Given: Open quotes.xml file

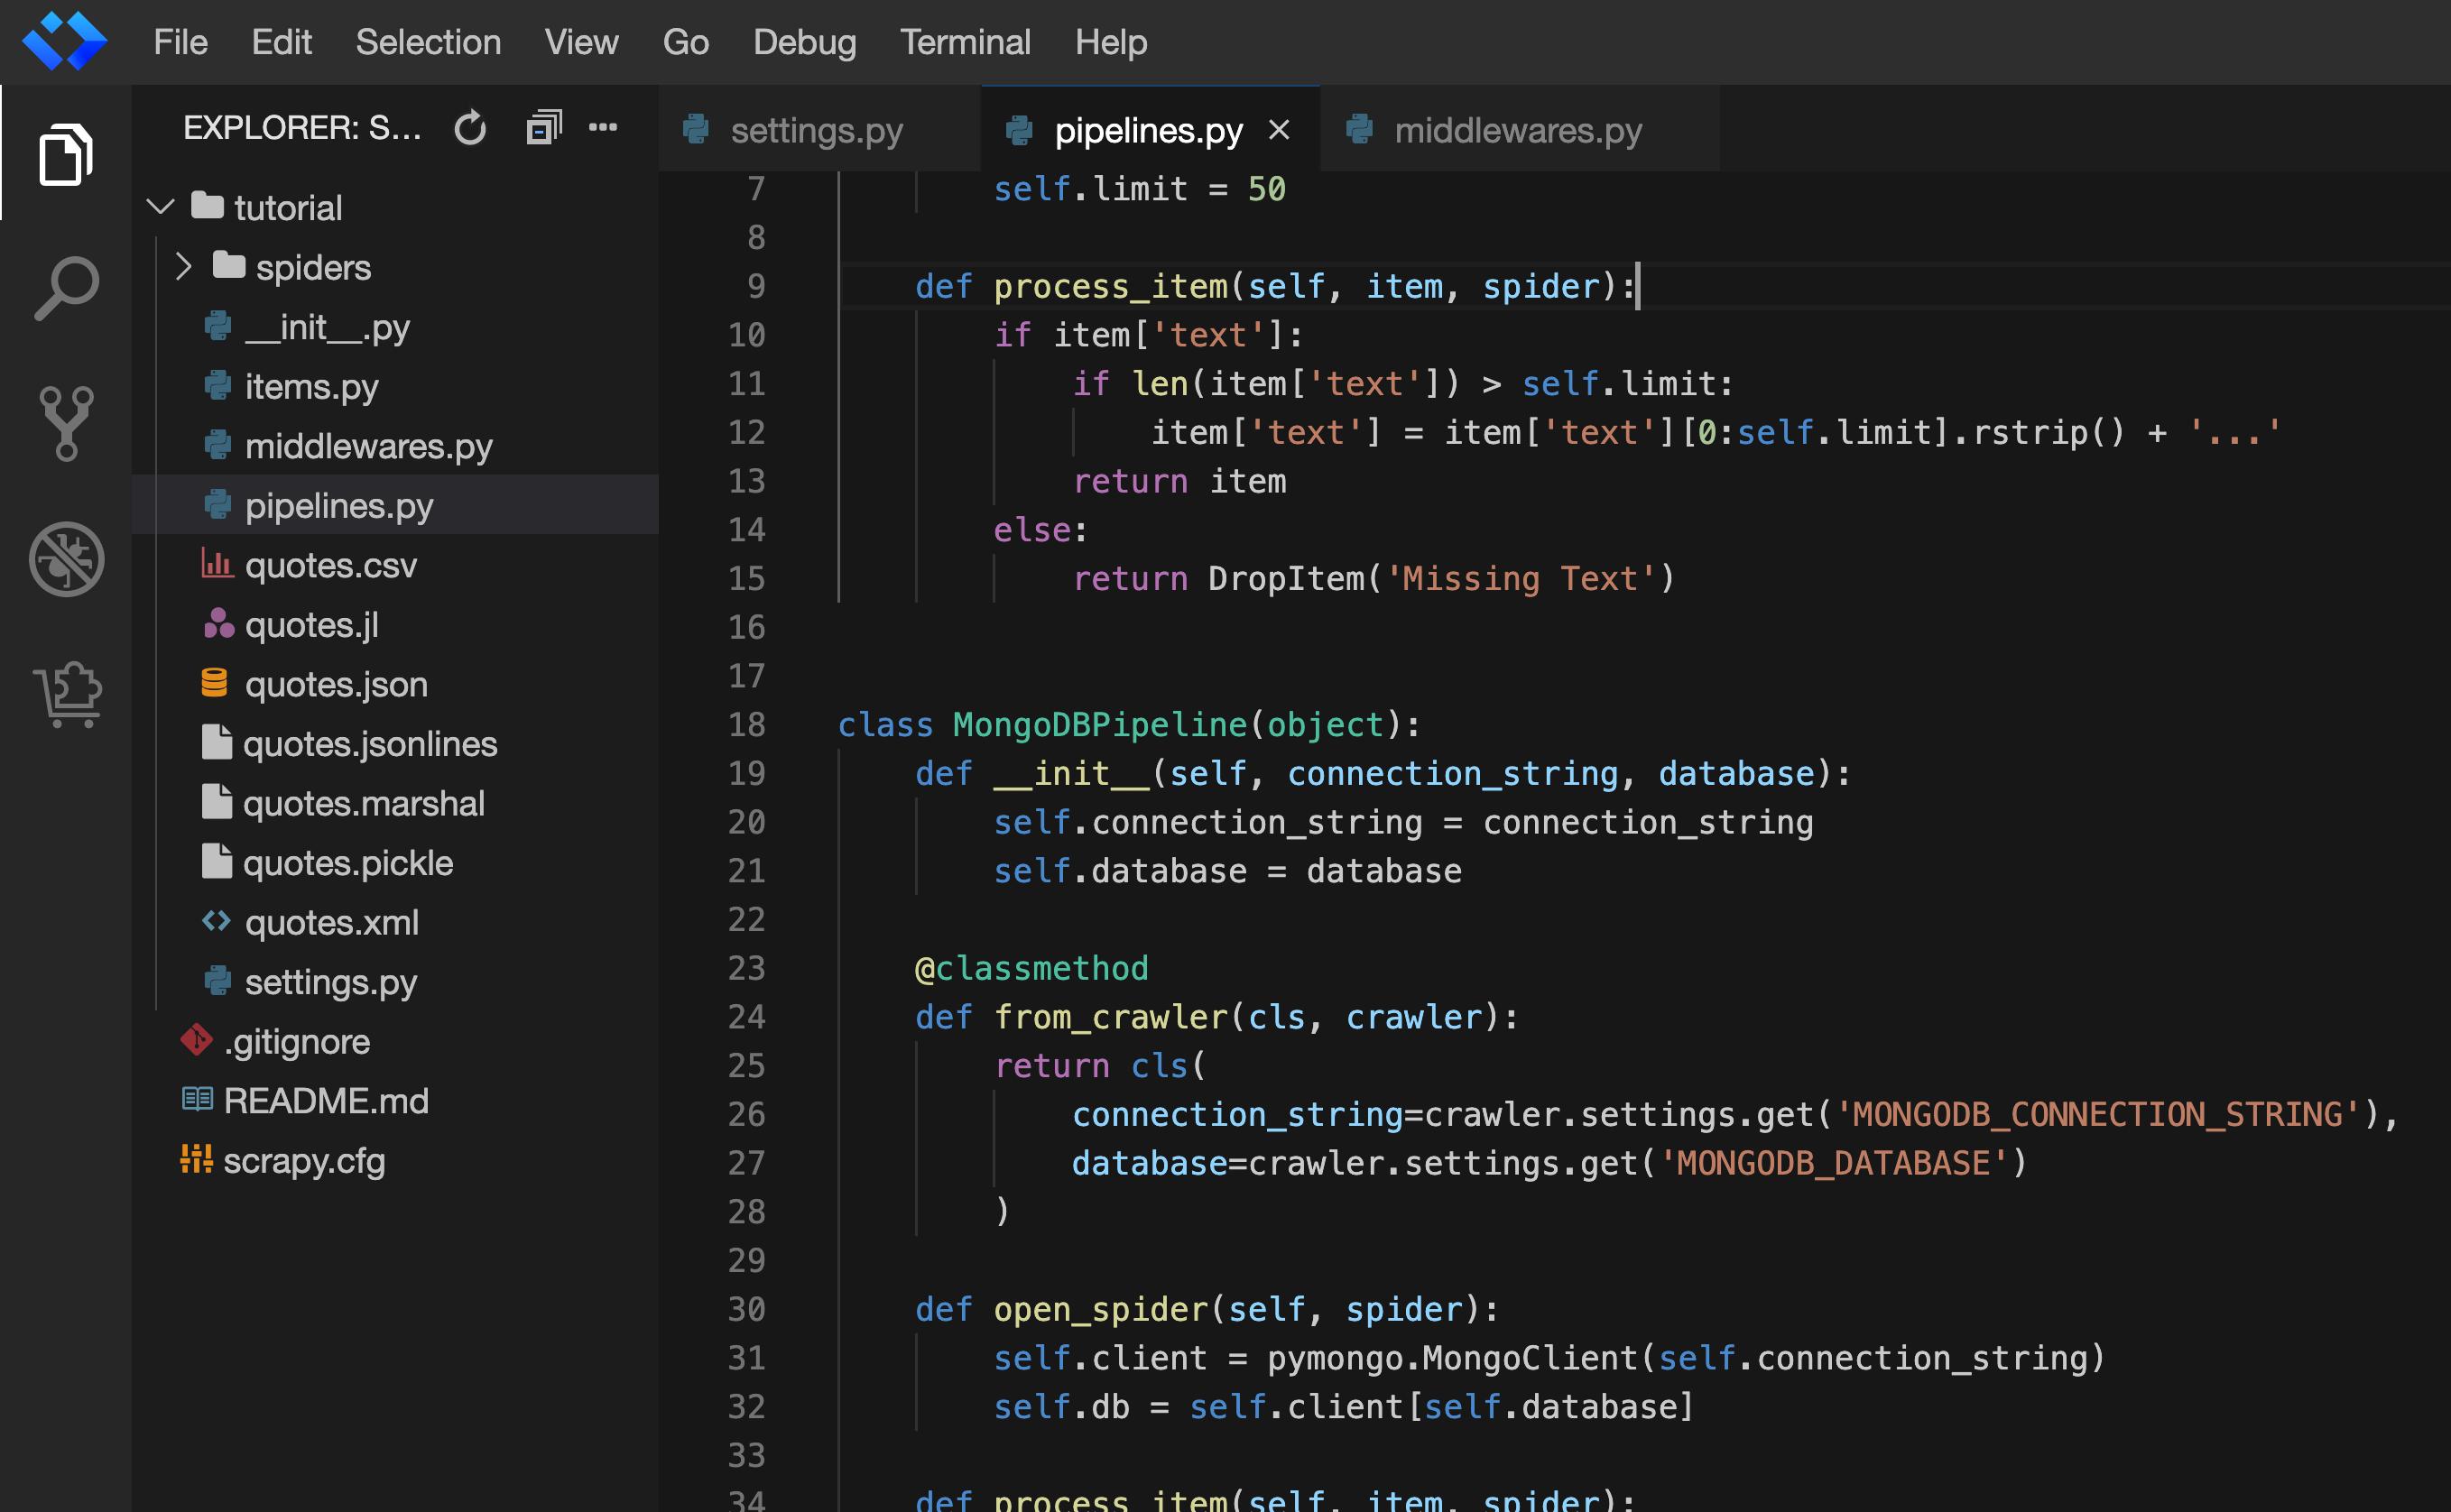Looking at the screenshot, I should coord(395,922).
